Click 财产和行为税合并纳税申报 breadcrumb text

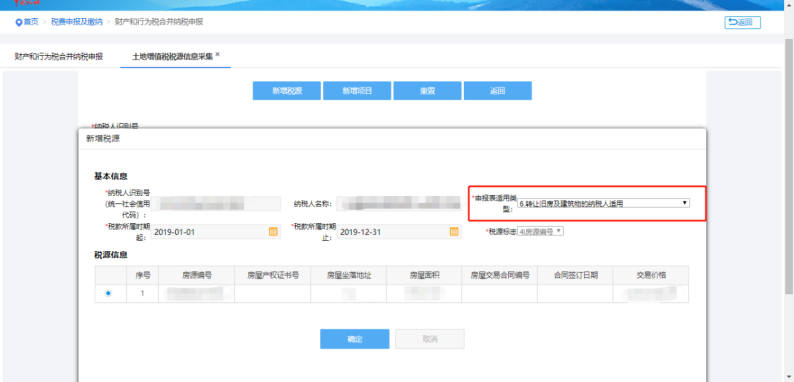coord(159,22)
